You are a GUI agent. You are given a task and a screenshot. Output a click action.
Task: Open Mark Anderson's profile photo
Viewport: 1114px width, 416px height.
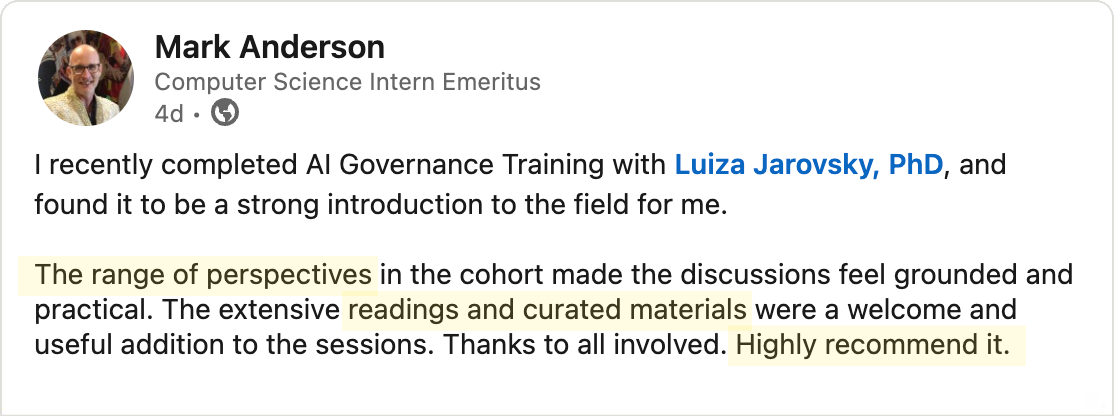click(x=86, y=77)
